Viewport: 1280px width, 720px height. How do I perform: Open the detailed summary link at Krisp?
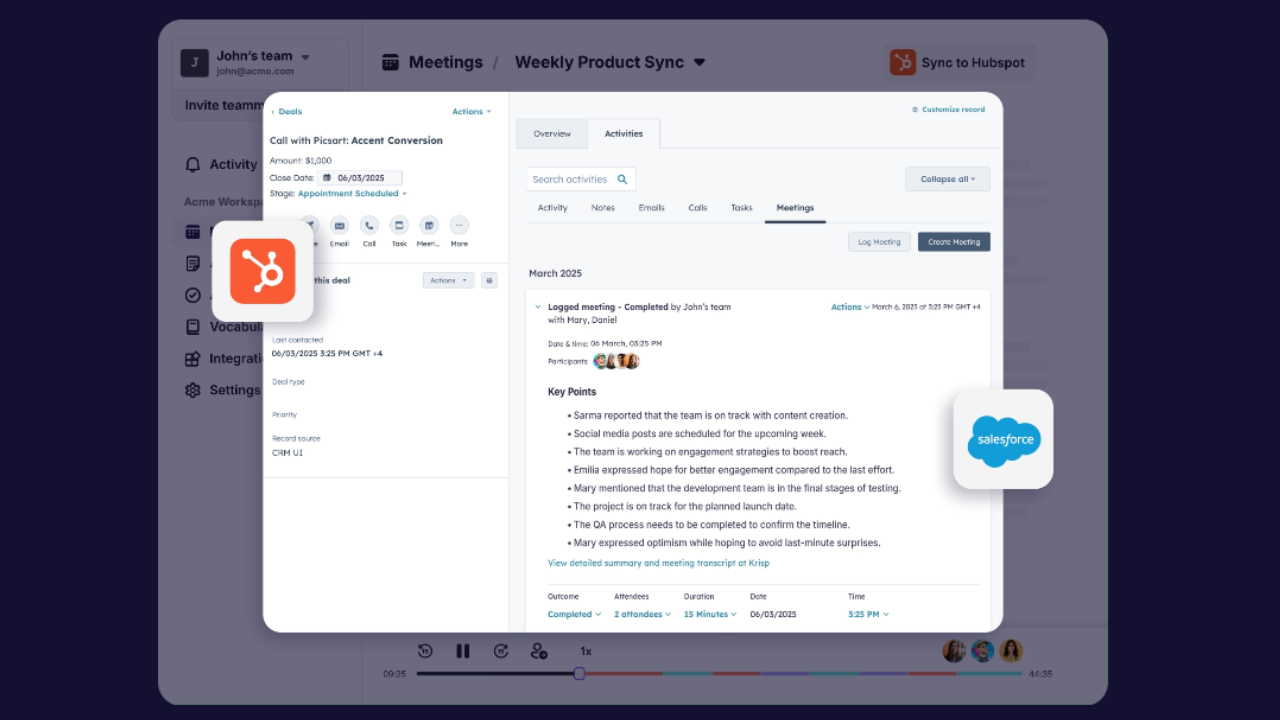[x=658, y=563]
